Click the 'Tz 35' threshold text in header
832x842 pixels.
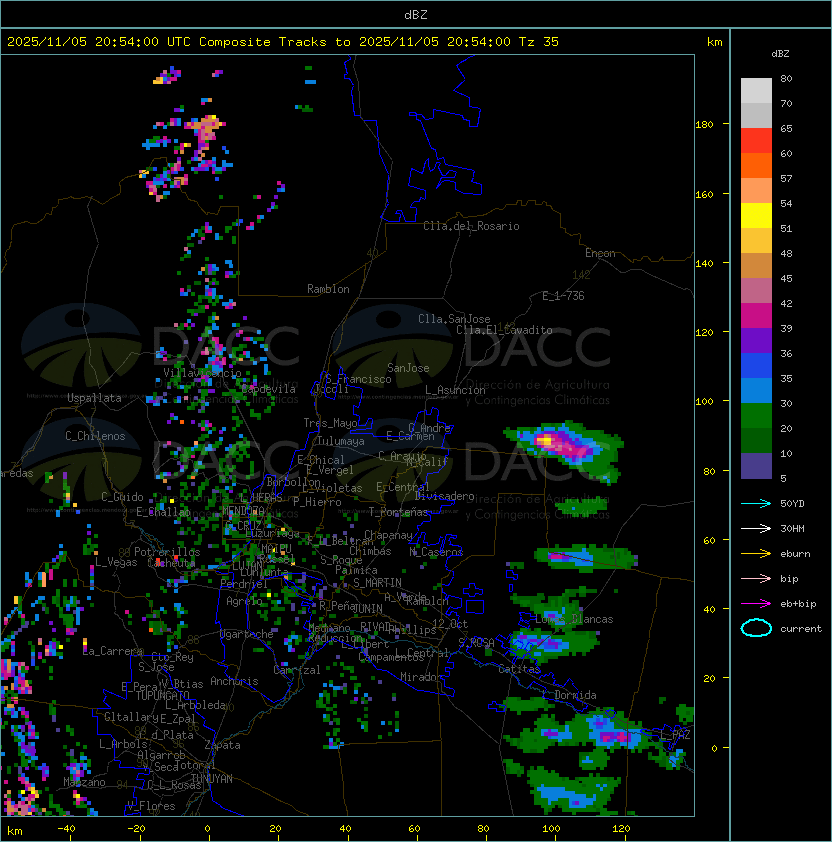[539, 42]
